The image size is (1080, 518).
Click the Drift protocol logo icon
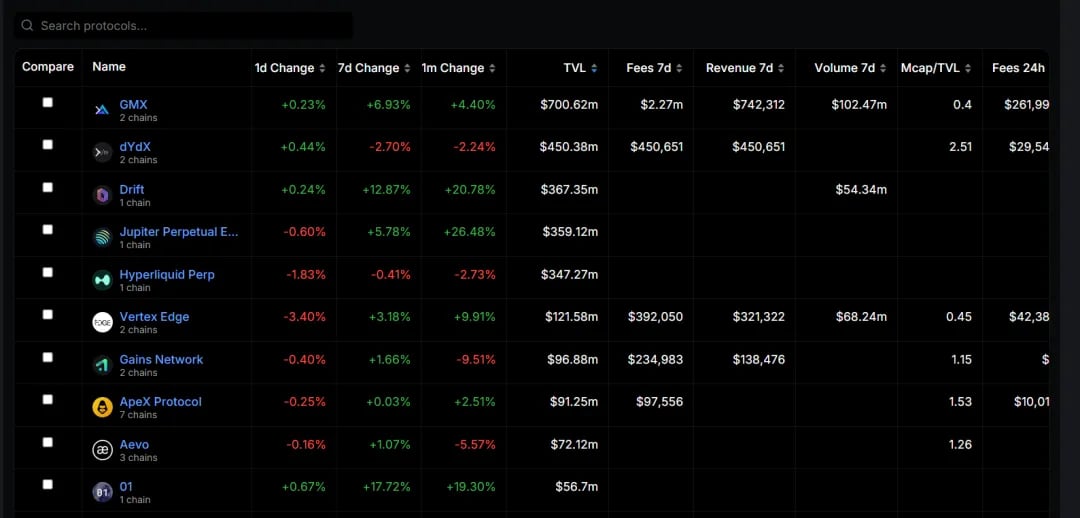[x=102, y=196]
